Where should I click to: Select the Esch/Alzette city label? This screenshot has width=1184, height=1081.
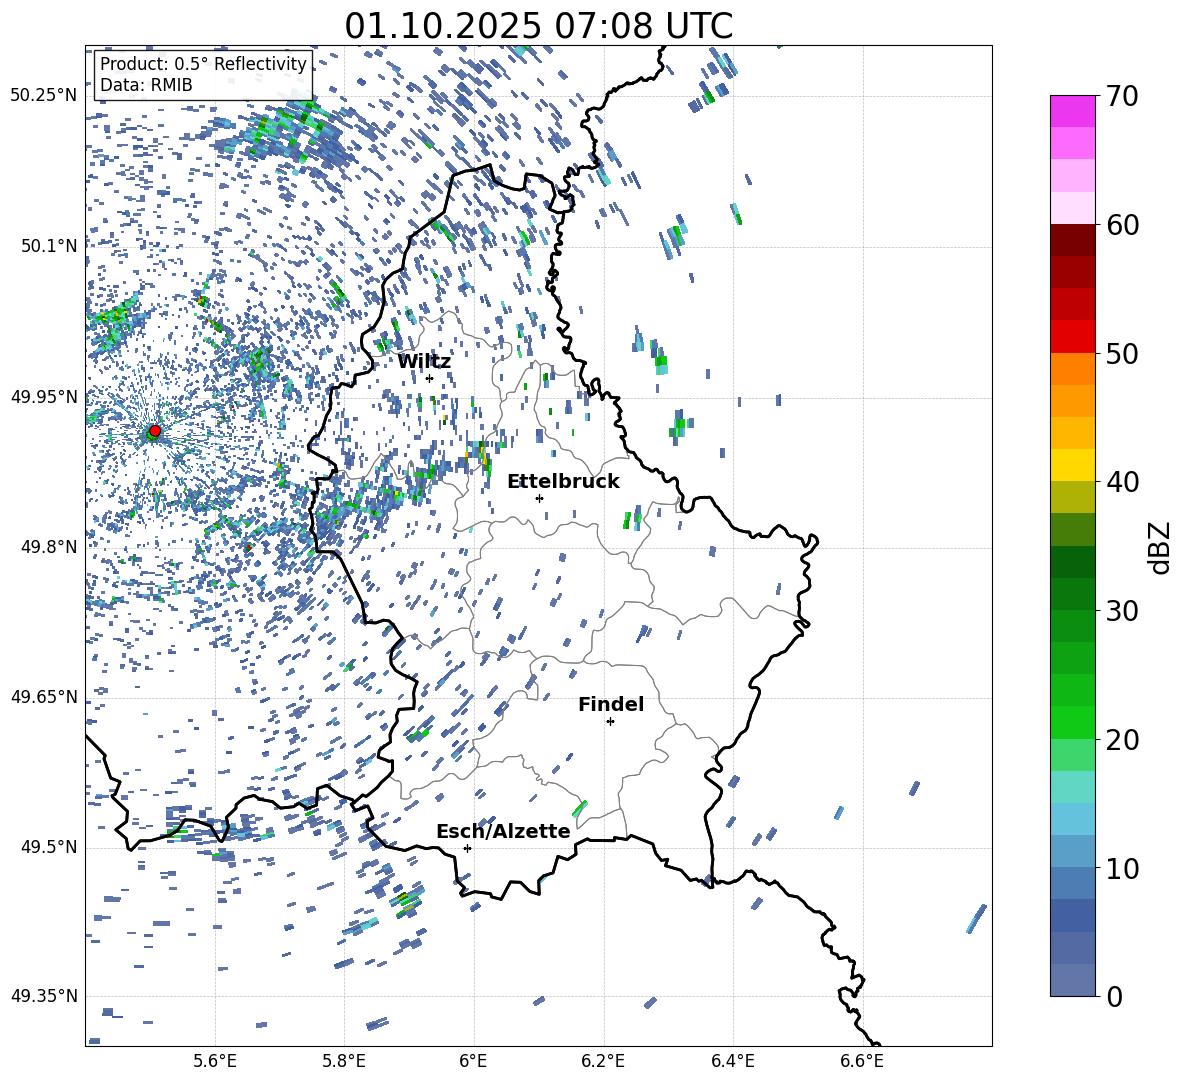(x=503, y=831)
